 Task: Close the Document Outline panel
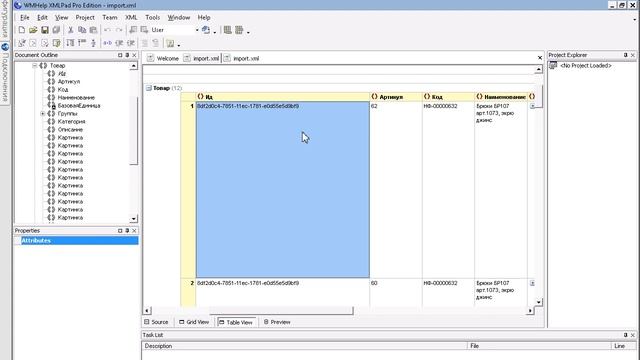(134, 55)
